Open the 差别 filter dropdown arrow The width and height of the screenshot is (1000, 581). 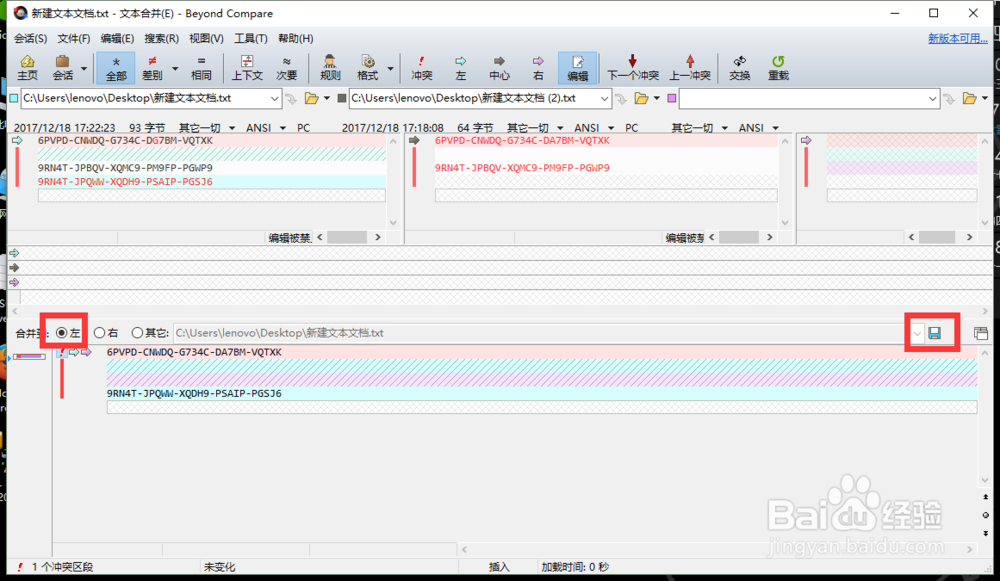(175, 69)
